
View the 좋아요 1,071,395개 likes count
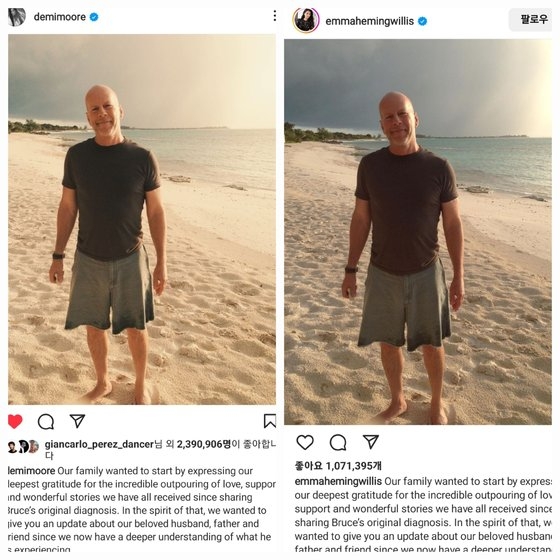[338, 466]
